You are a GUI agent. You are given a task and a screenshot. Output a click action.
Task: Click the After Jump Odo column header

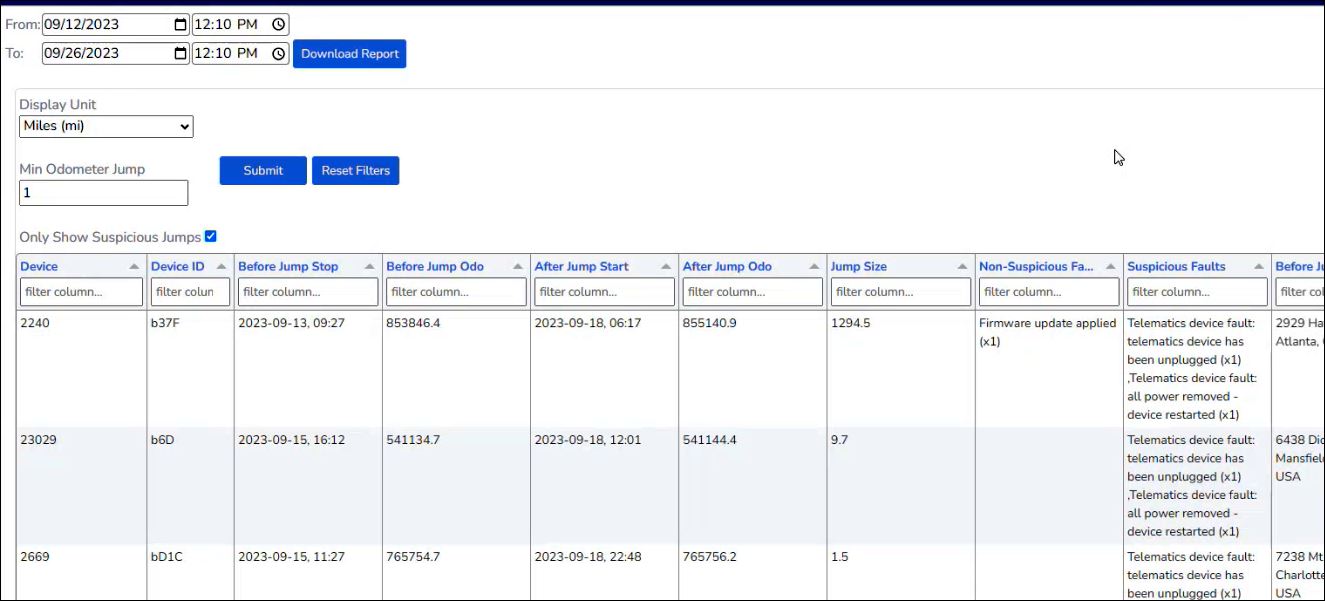[727, 267]
